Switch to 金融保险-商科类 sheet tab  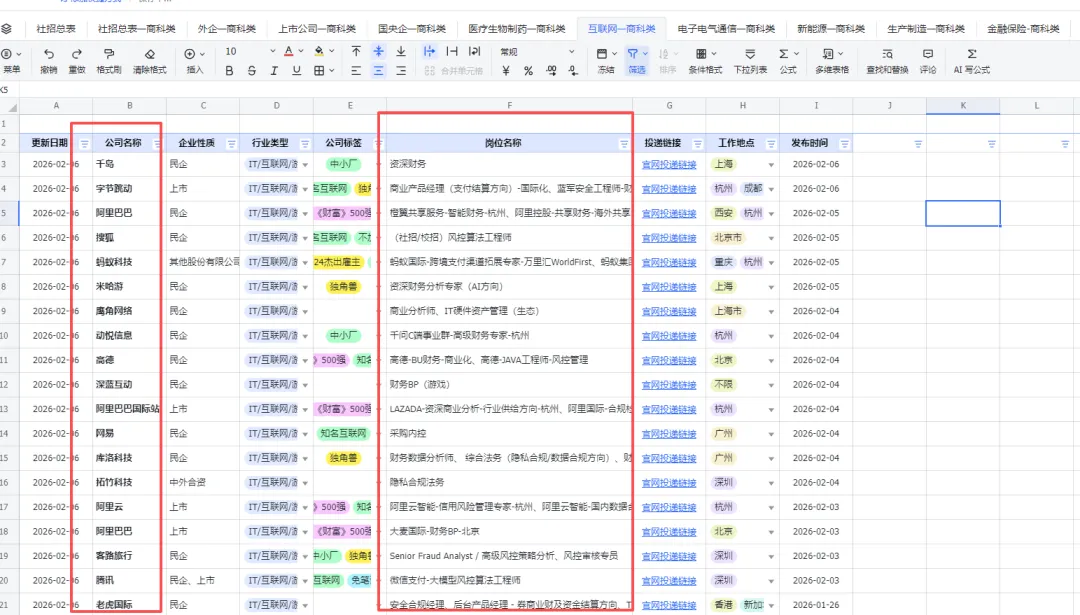point(1023,29)
